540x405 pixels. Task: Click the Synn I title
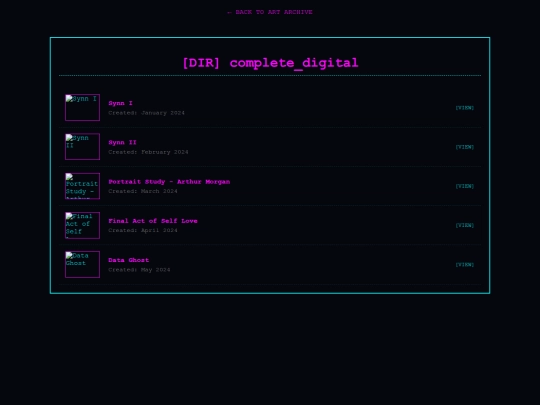(x=120, y=103)
